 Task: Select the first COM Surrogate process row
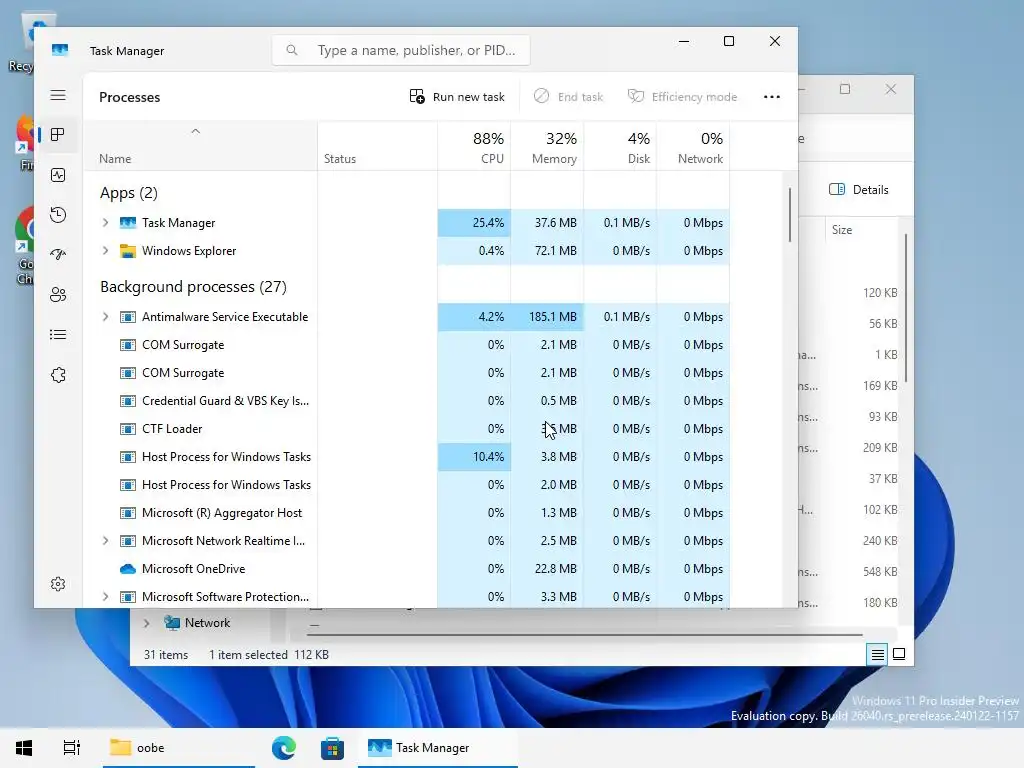coord(406,345)
